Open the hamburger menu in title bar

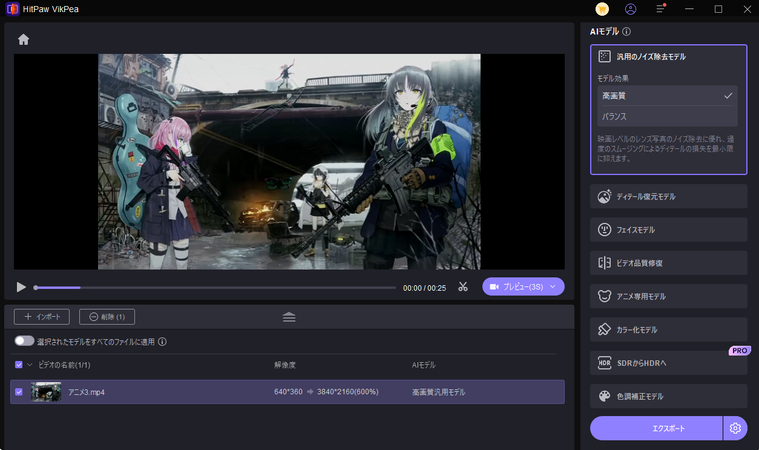coord(660,9)
